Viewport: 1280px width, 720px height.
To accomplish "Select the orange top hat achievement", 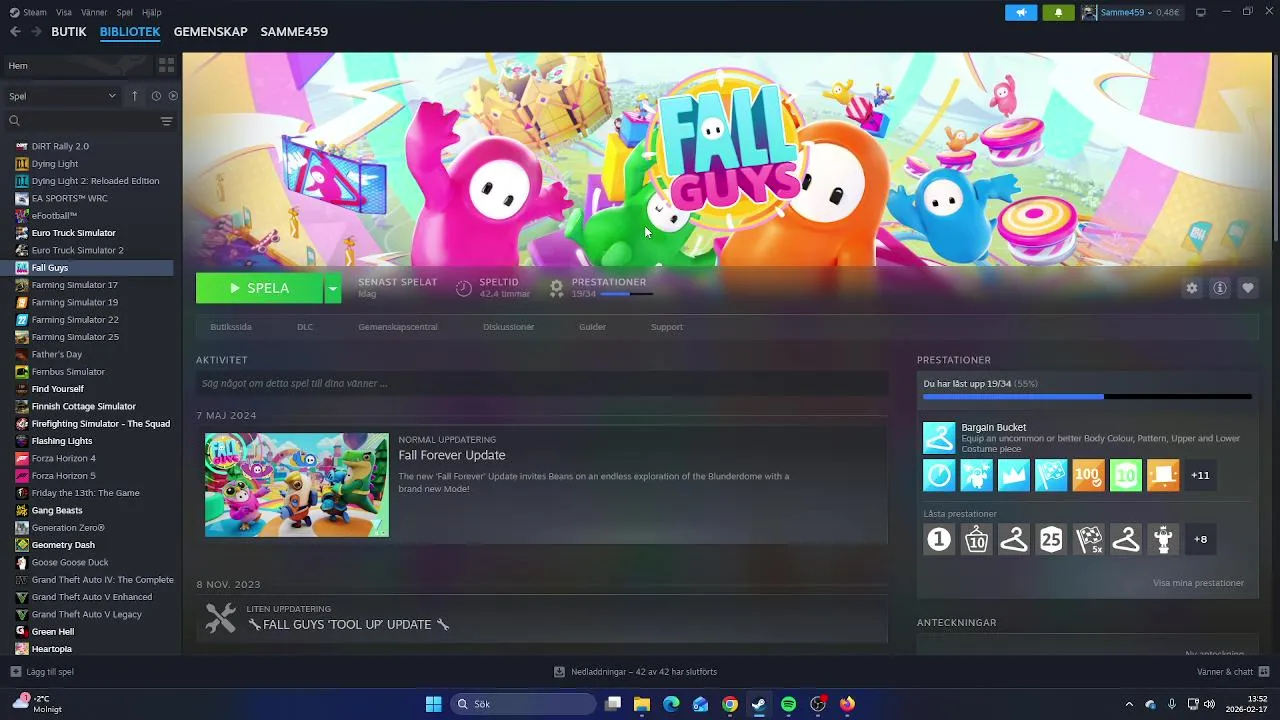I will 1163,475.
